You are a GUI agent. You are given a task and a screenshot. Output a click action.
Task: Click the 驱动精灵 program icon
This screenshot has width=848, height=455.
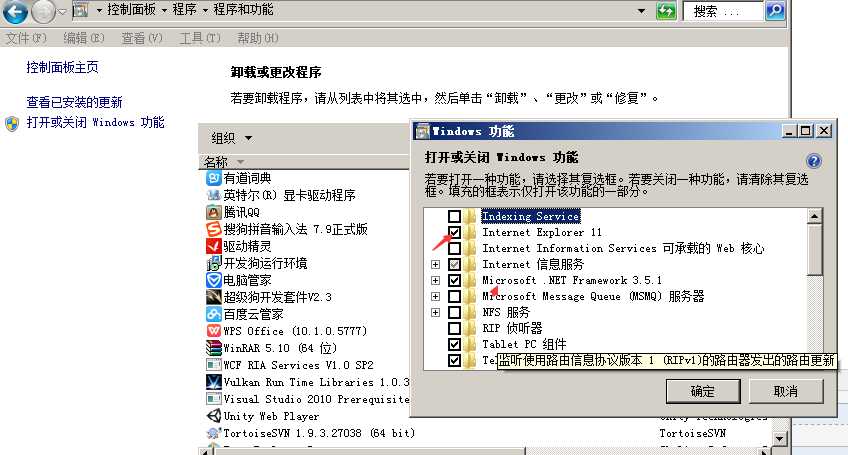[214, 246]
